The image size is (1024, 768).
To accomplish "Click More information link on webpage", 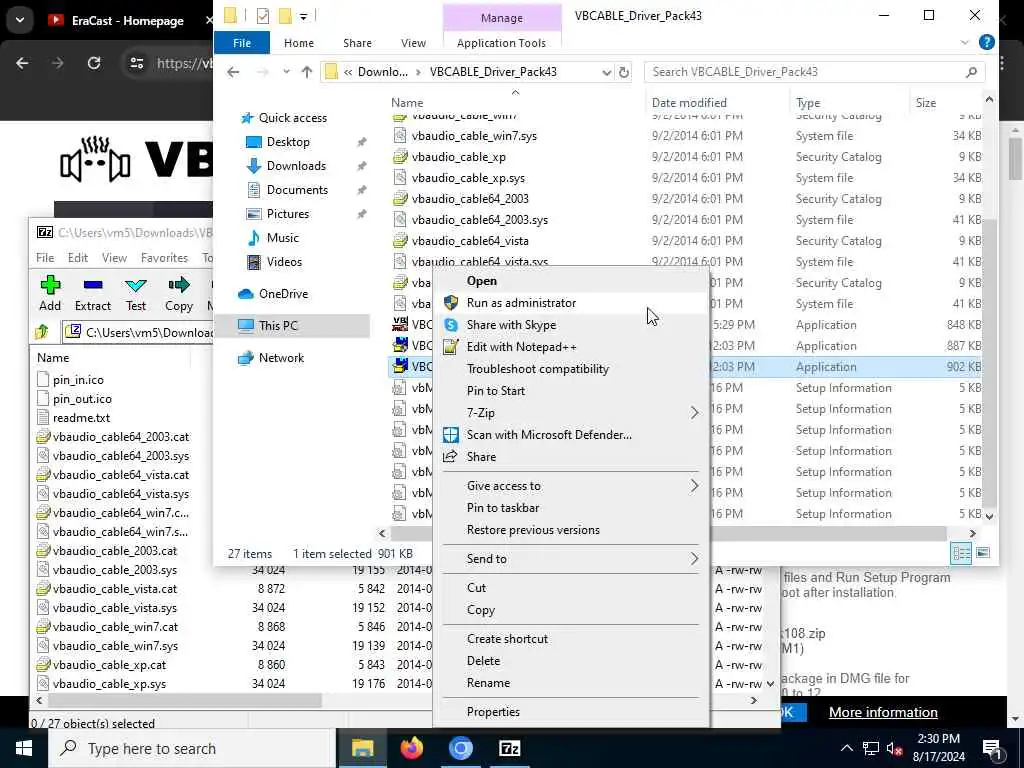I will point(883,712).
